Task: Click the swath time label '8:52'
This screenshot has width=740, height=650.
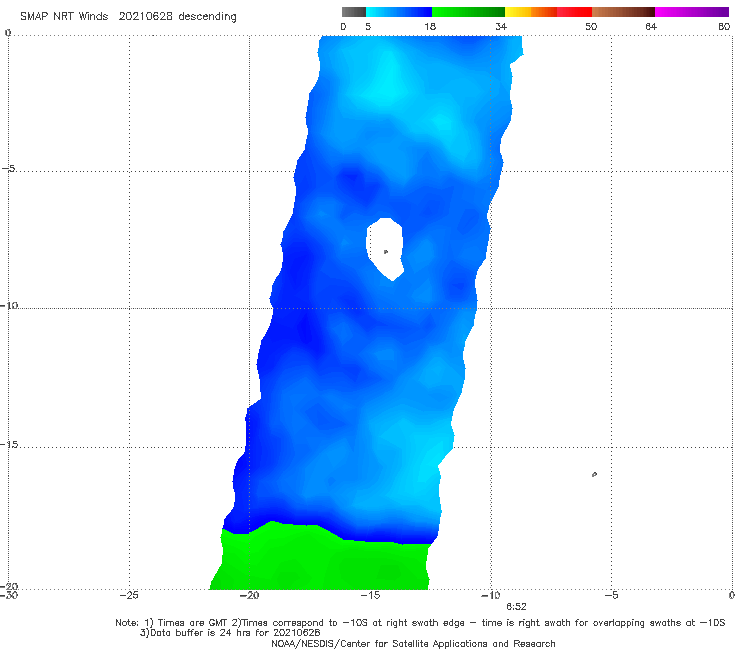Action: (x=516, y=607)
